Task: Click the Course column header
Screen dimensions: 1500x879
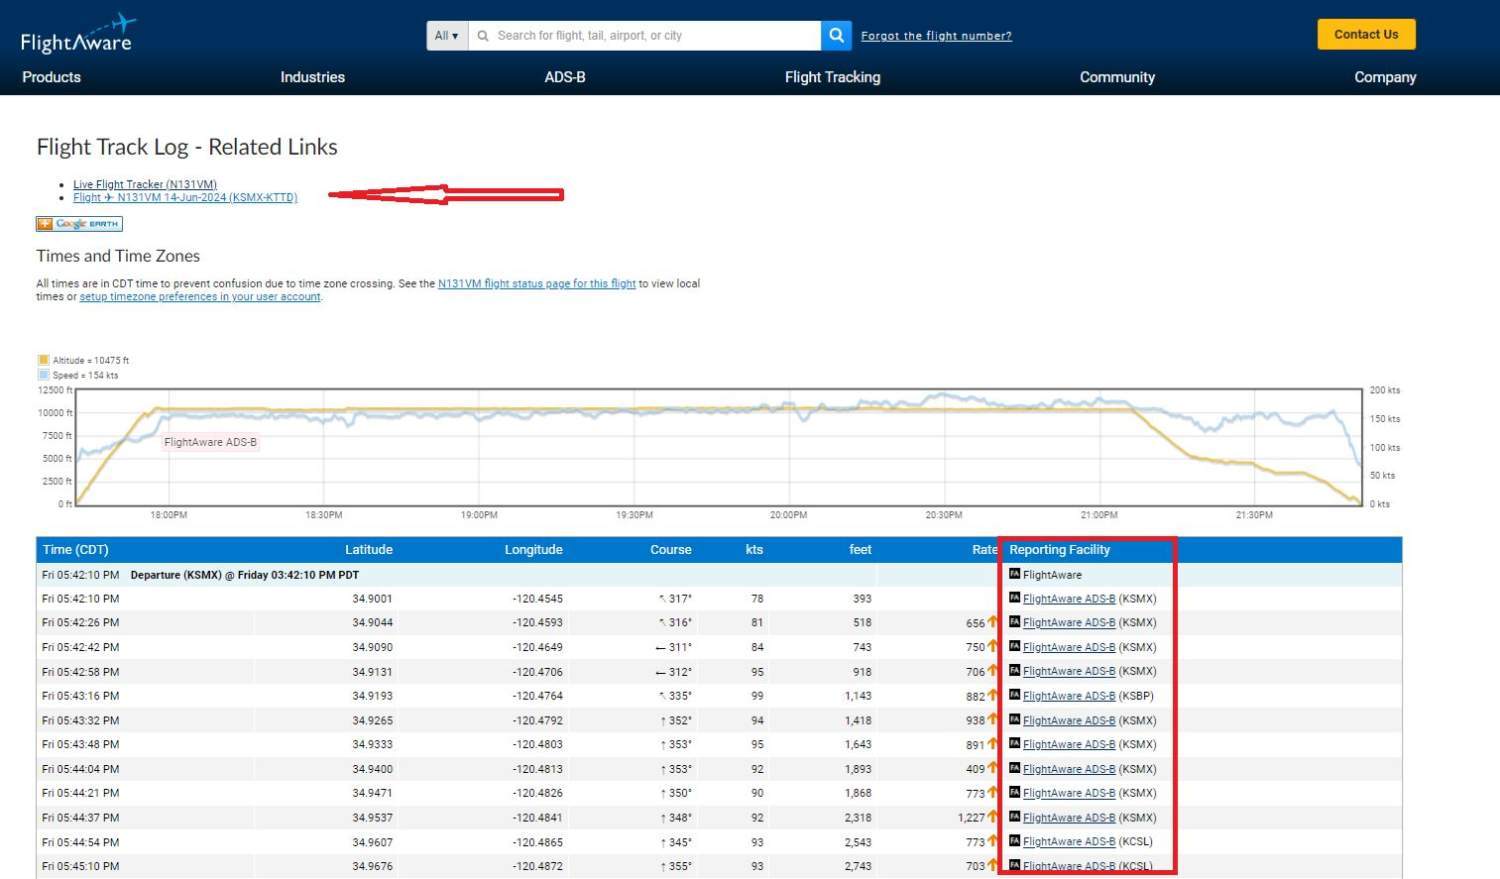Action: (x=671, y=550)
